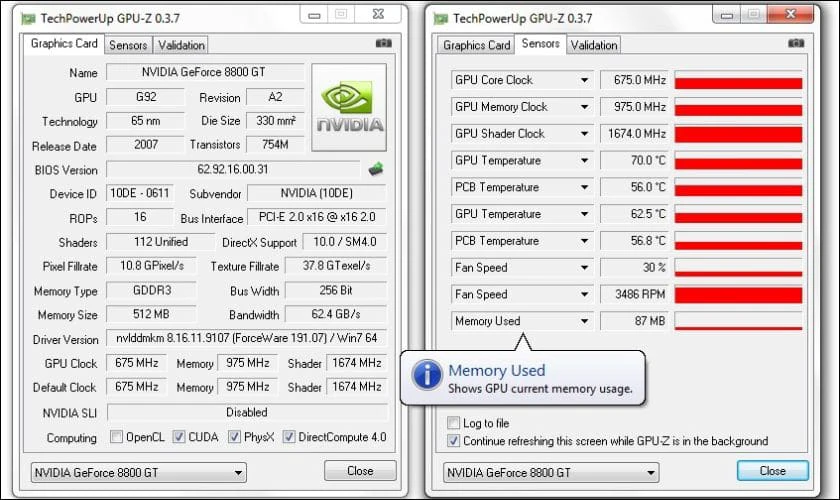Open GPU selector dropdown in Sensors window

(x=551, y=473)
